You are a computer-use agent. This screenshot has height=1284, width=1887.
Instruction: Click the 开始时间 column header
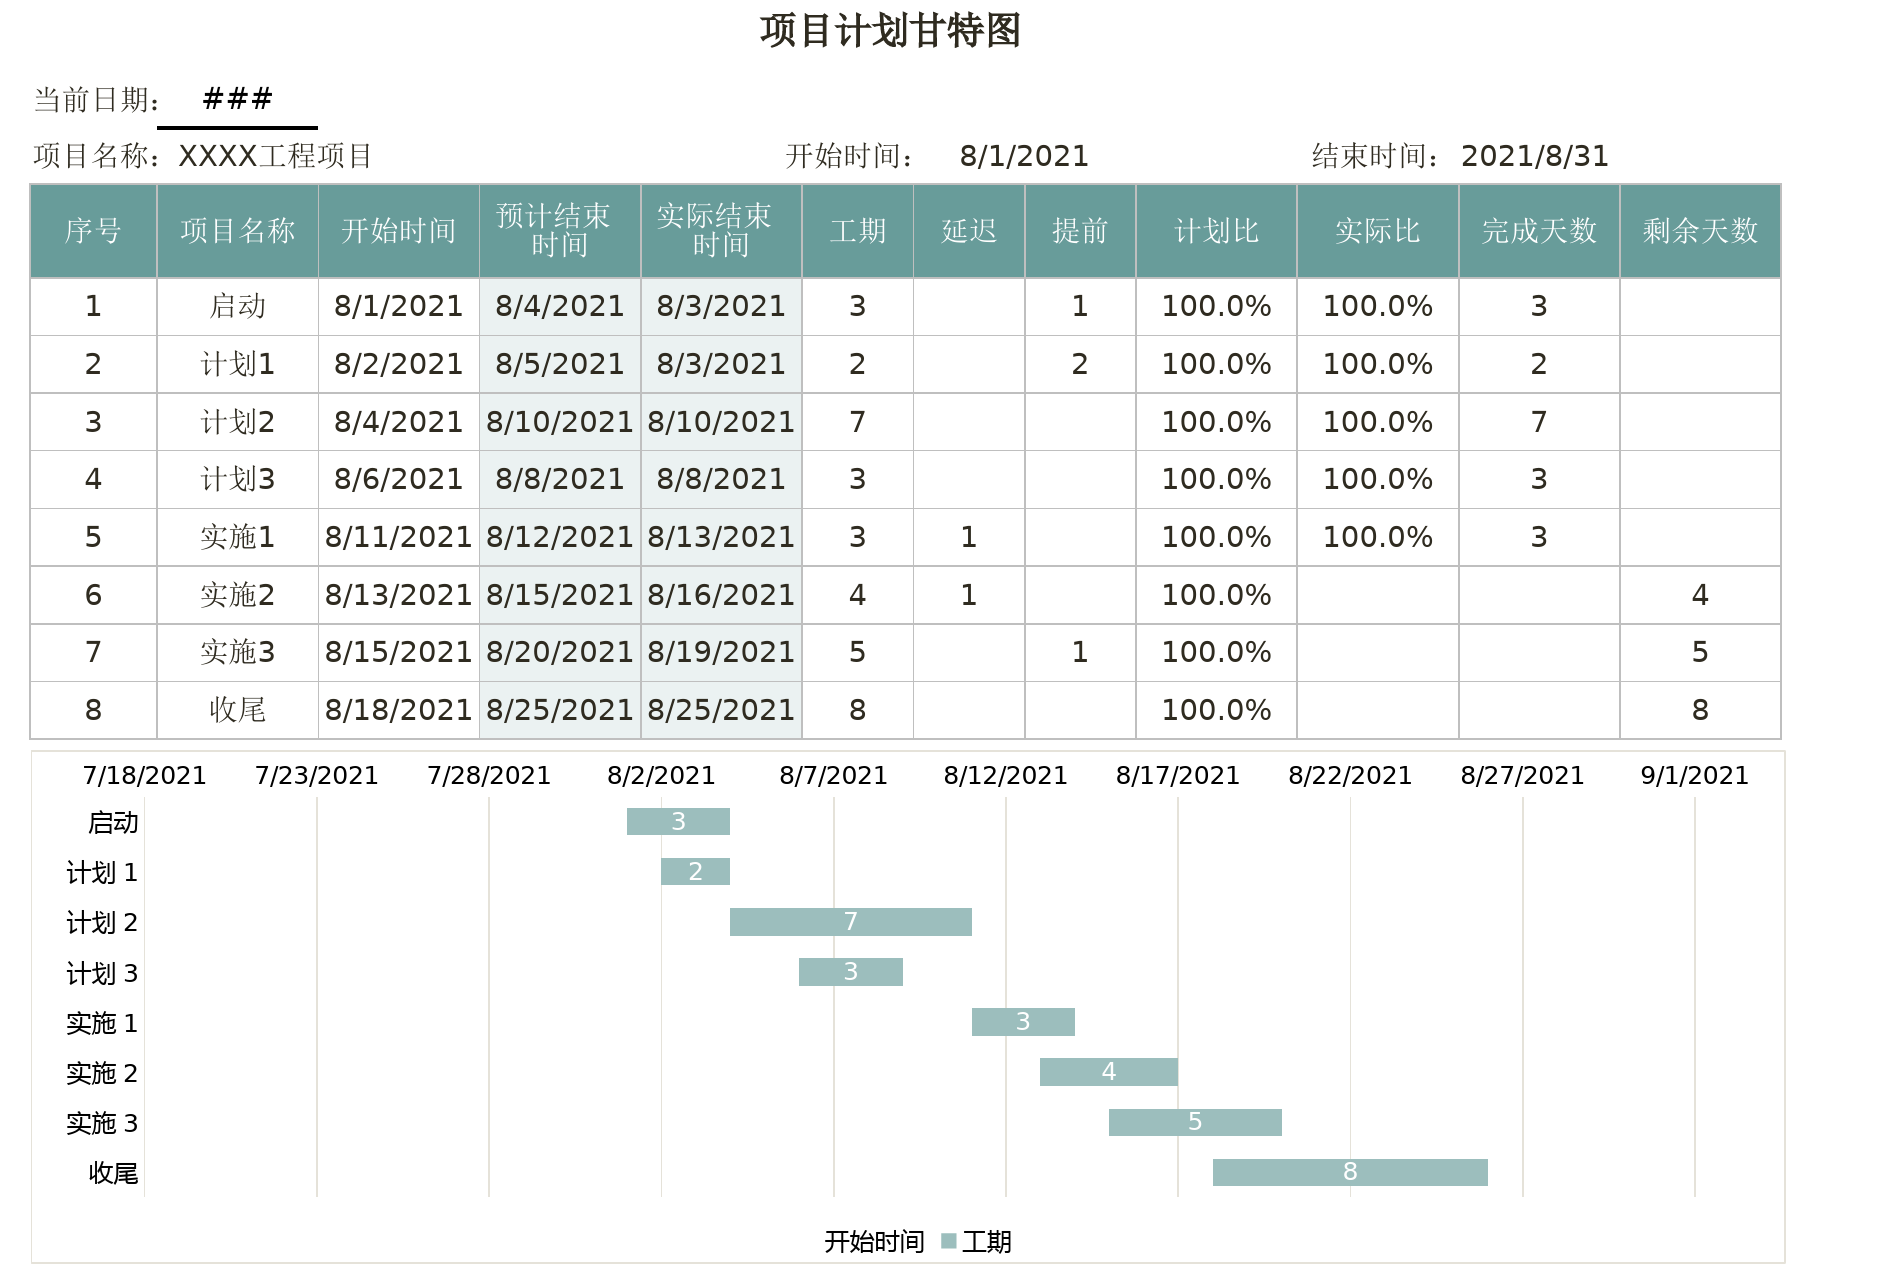click(398, 231)
